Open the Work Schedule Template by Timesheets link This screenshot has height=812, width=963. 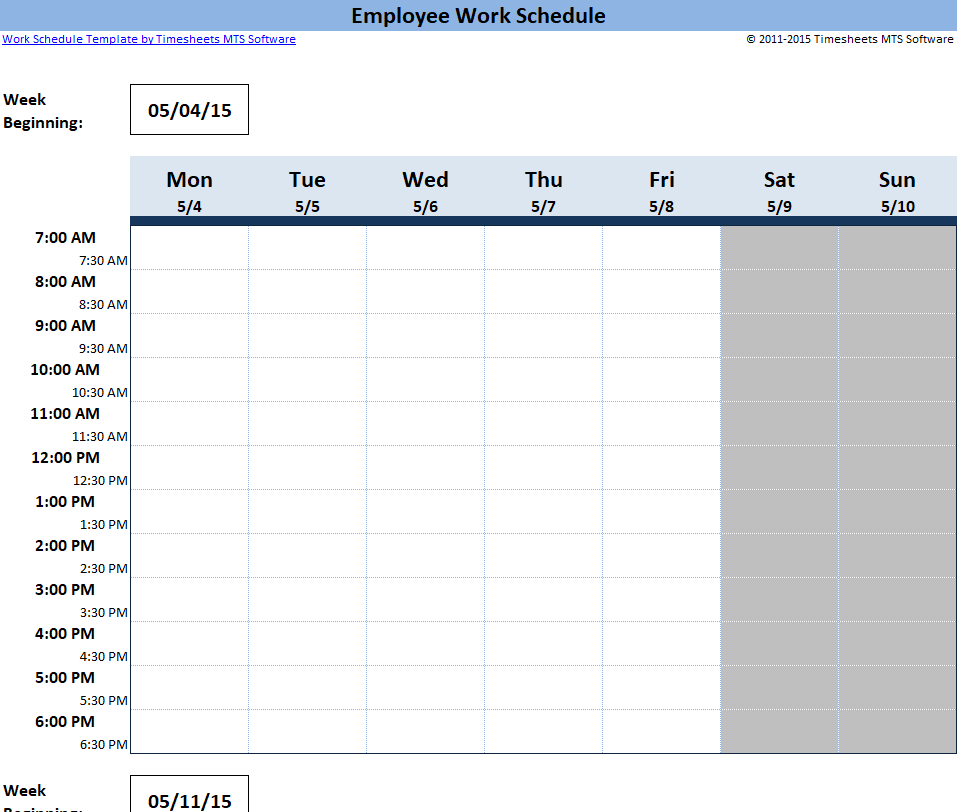coord(149,39)
